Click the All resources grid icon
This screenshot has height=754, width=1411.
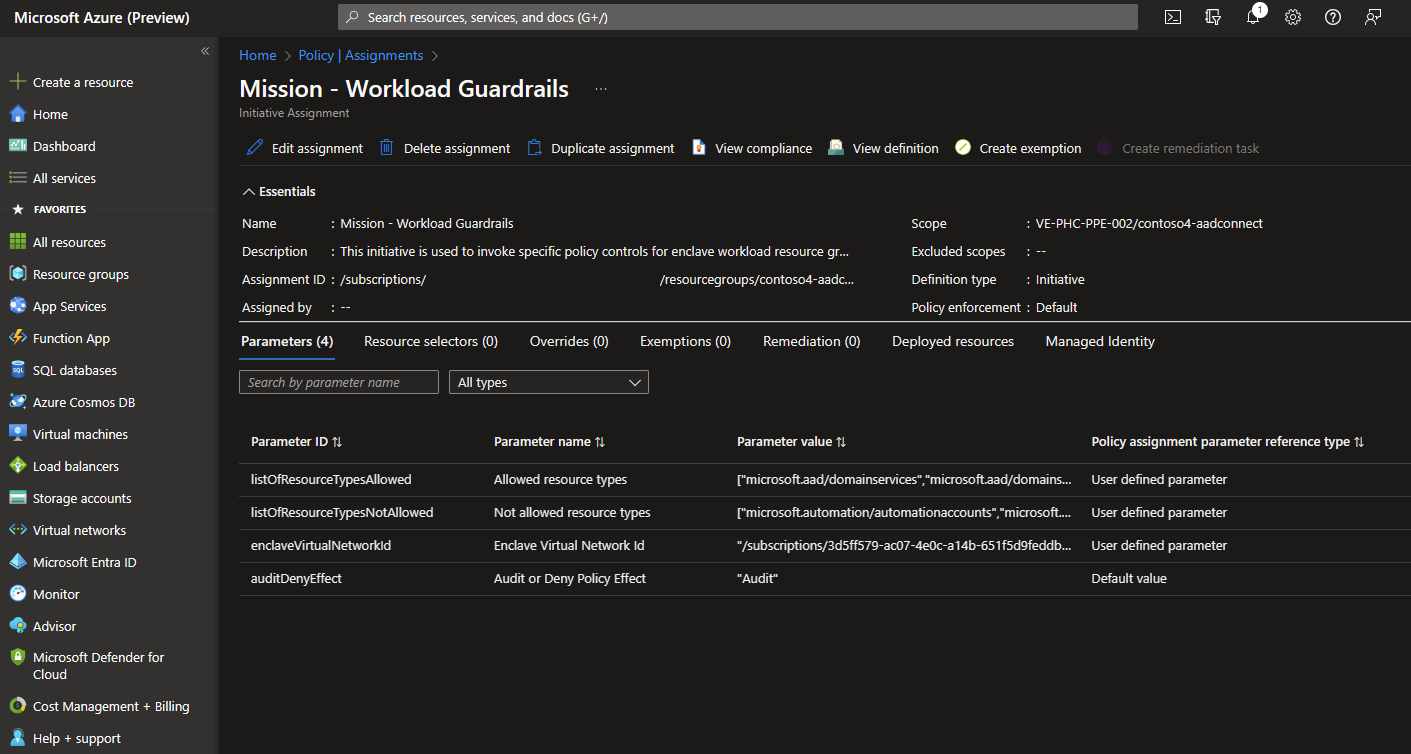17,242
